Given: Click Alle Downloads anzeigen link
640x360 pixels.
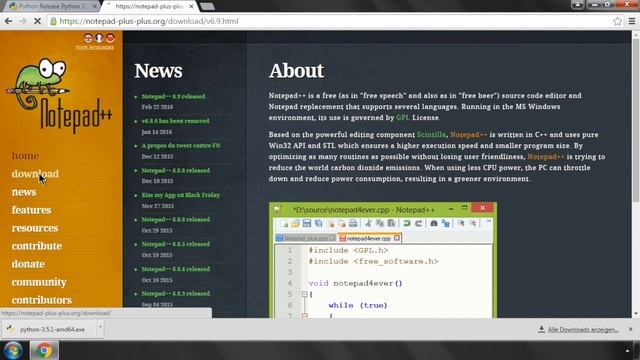Looking at the screenshot, I should point(578,329).
